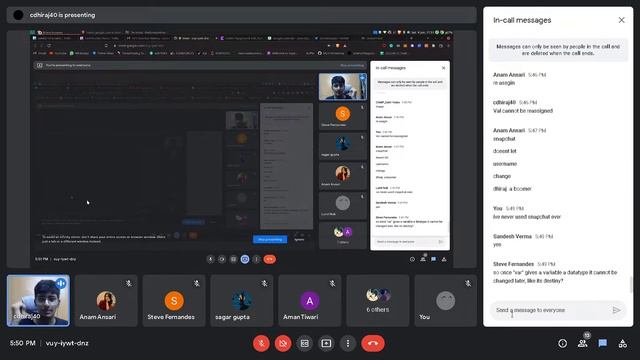
Task: Click the muted mic icon on Steve Fernandes tile
Action: tap(196, 283)
